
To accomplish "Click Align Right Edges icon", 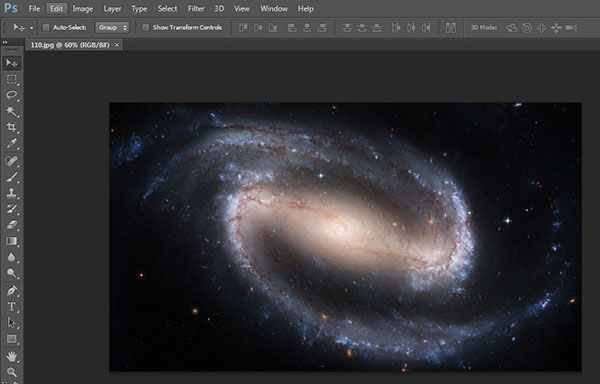I will pos(322,28).
